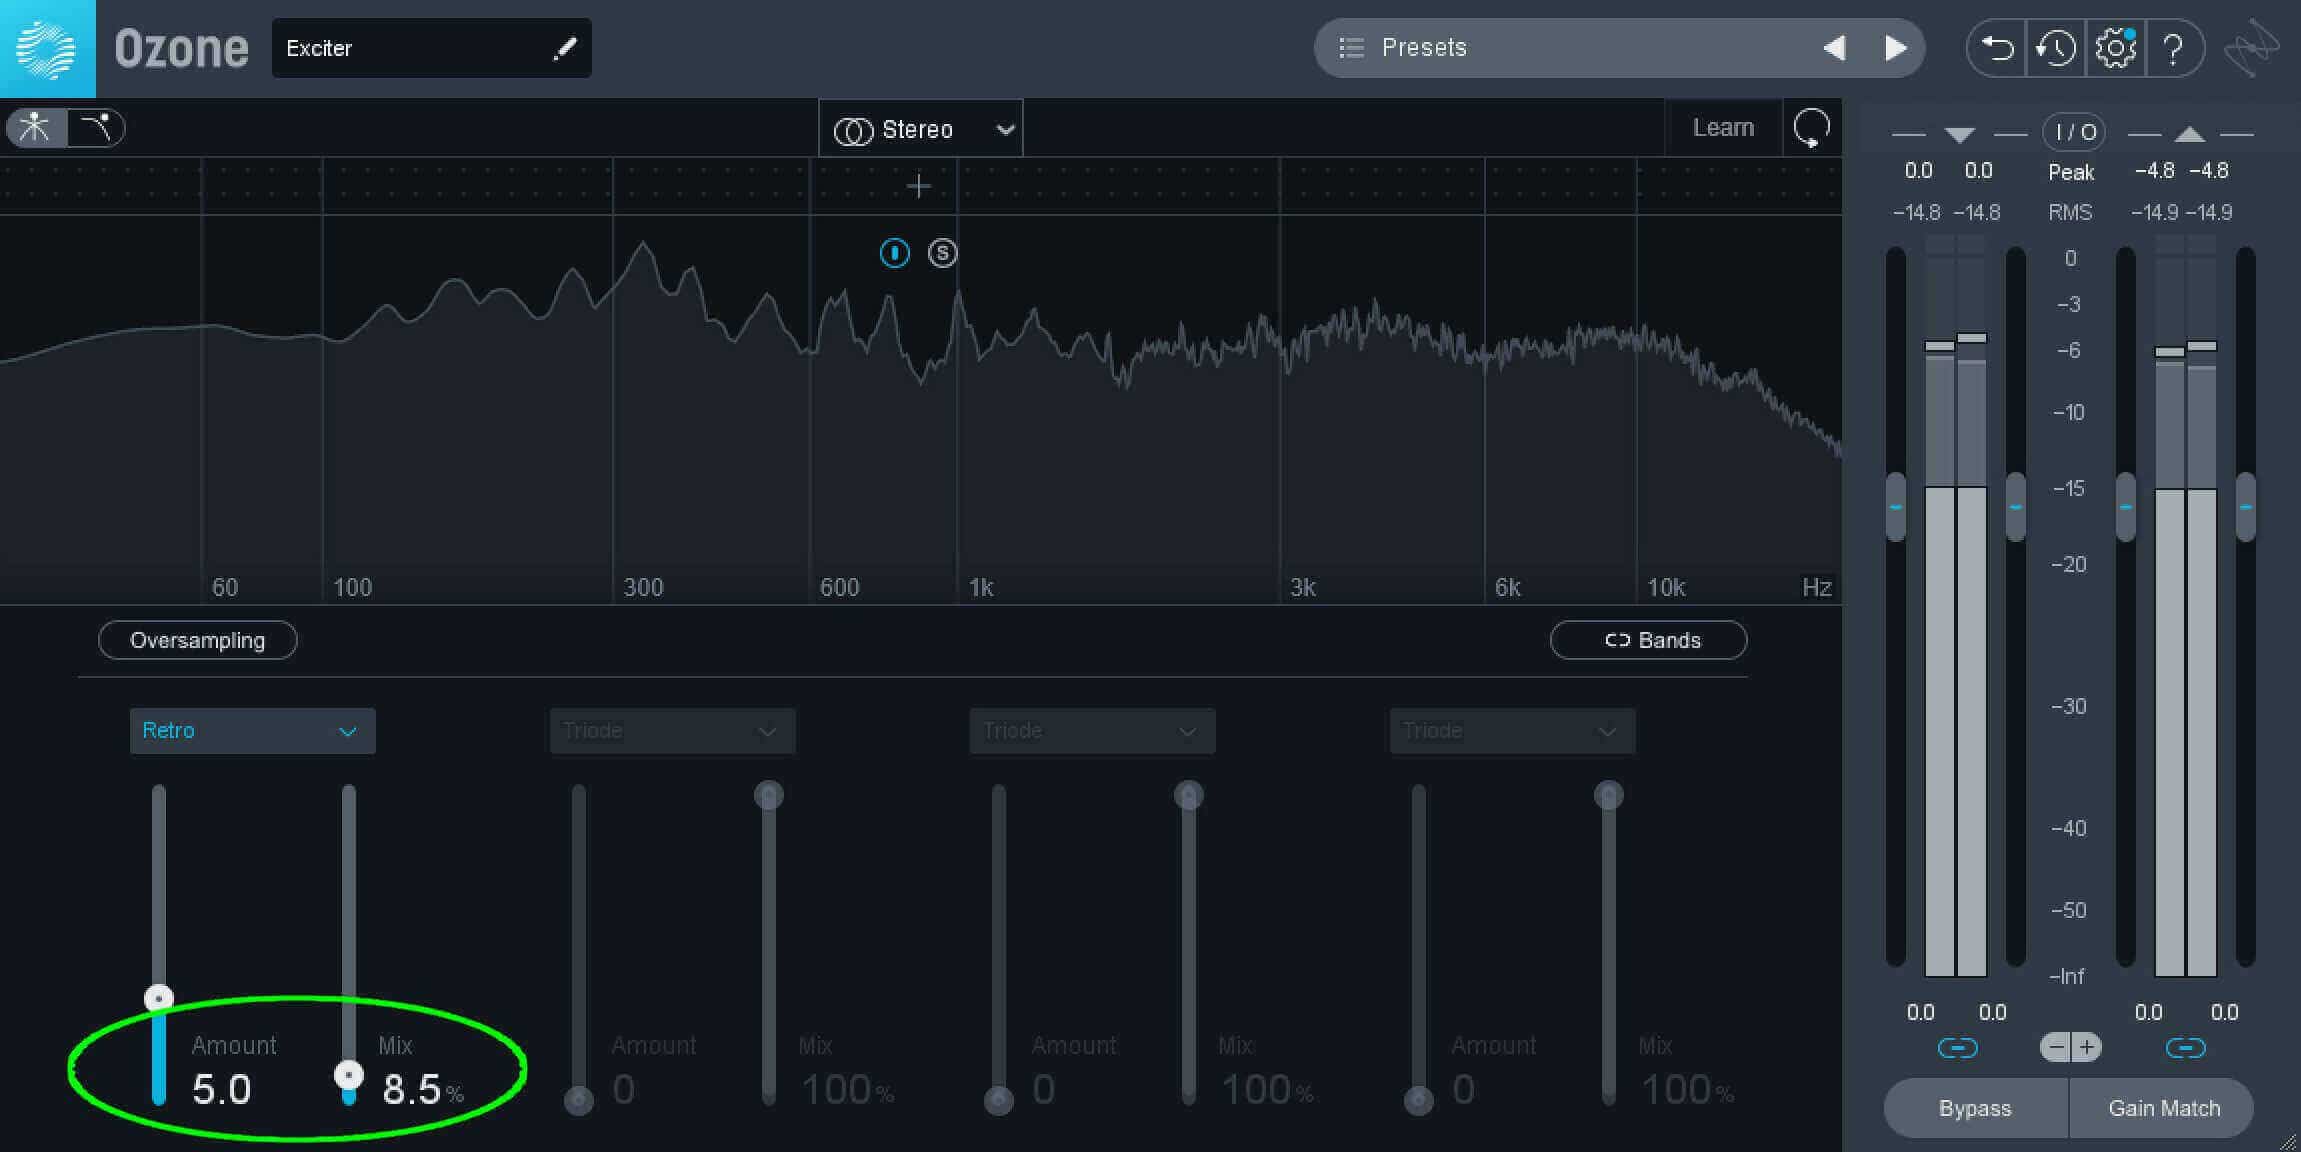Click right input gain fader handle
Image resolution: width=2301 pixels, height=1152 pixels.
coord(2015,507)
